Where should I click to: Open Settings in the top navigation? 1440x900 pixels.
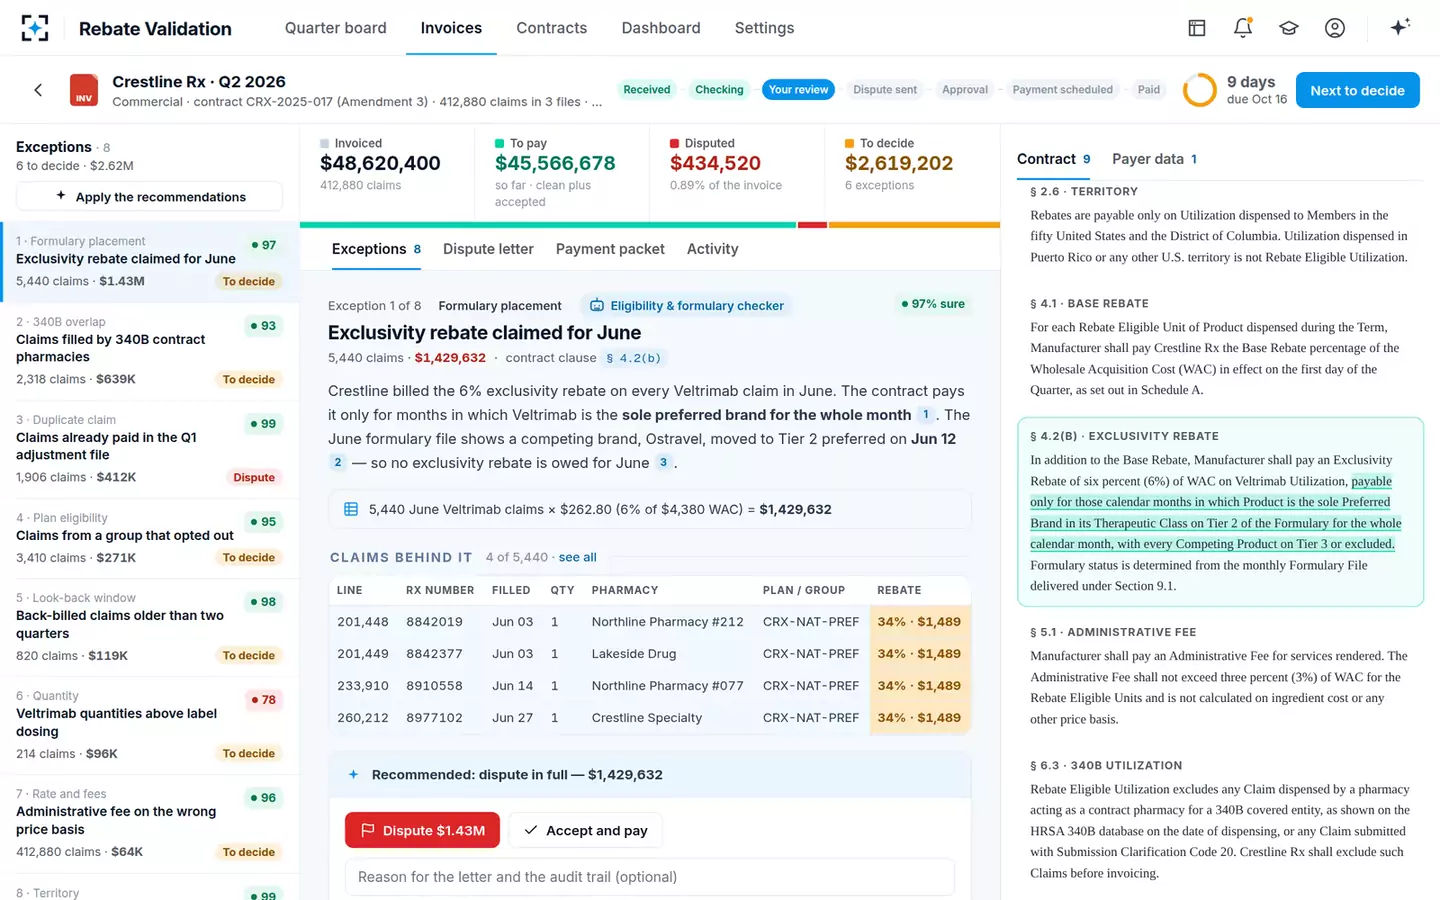pos(764,28)
